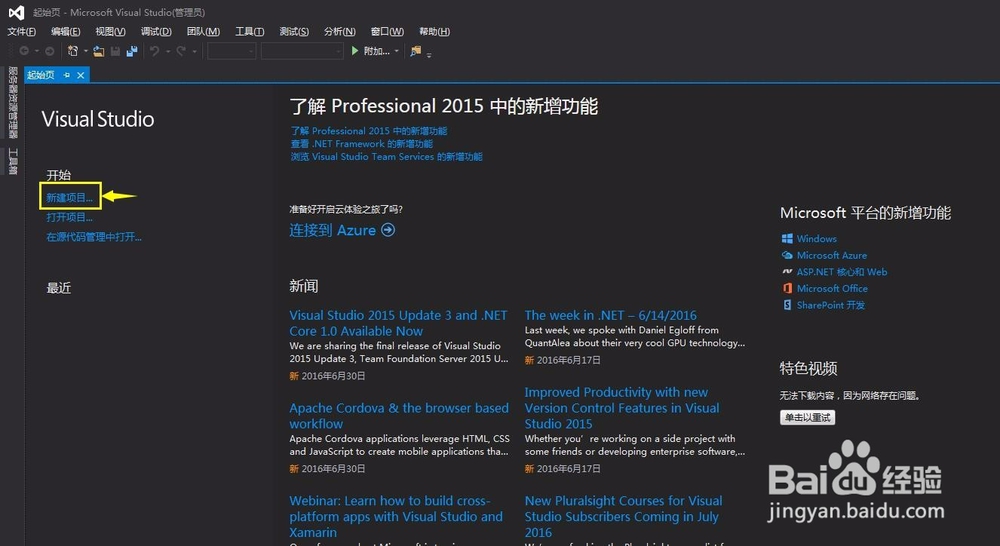Click the Redo toolbar icon

[x=181, y=51]
